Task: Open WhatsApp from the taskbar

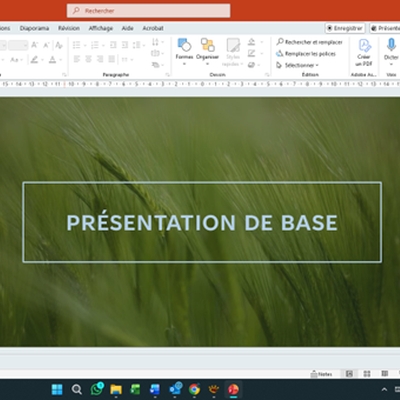Action: pyautogui.click(x=97, y=389)
